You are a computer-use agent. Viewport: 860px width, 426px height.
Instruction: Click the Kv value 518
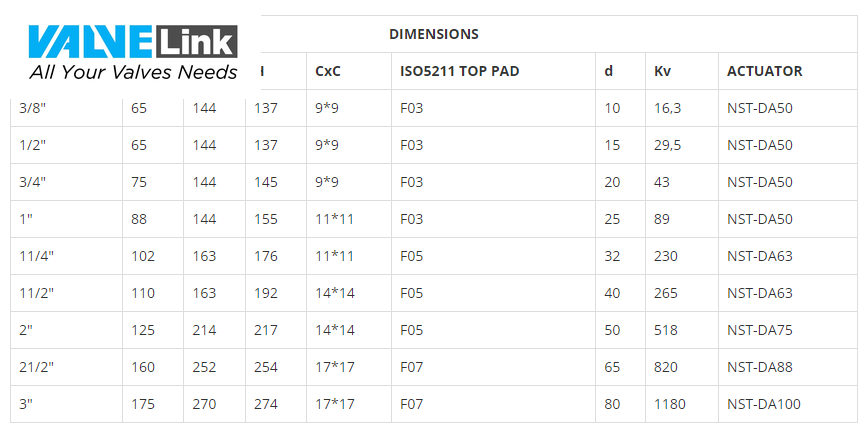(x=666, y=330)
